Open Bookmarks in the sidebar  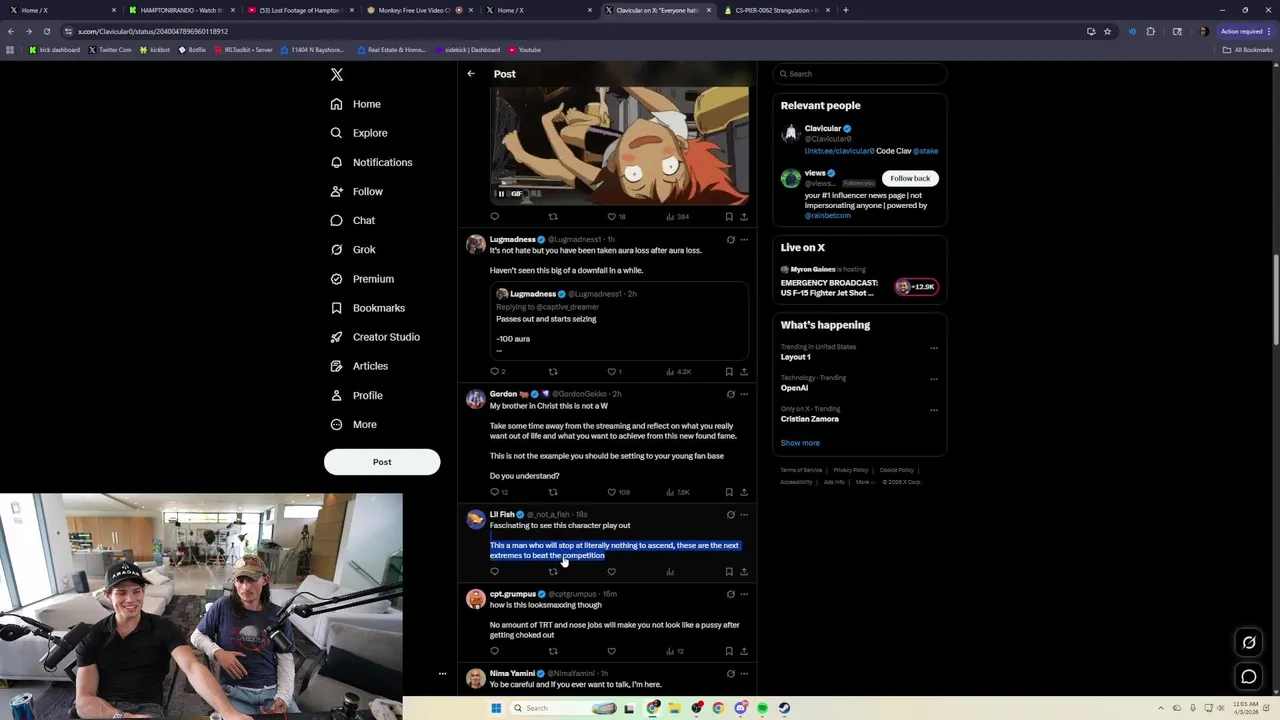click(368, 308)
